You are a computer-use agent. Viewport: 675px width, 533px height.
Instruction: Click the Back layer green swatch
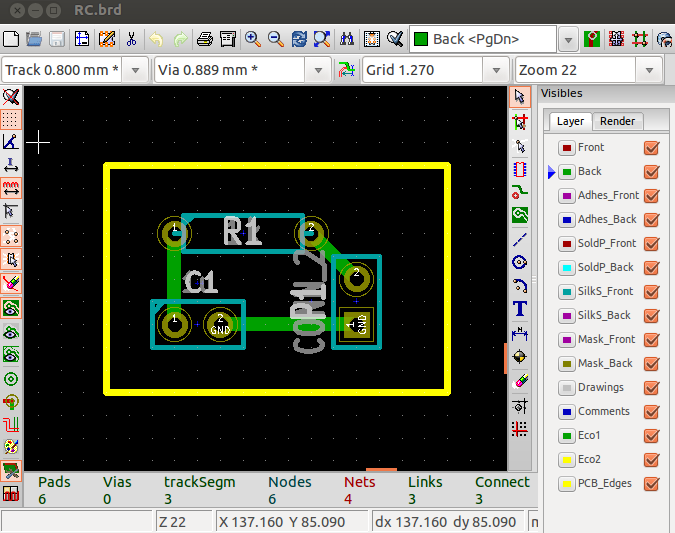click(567, 172)
